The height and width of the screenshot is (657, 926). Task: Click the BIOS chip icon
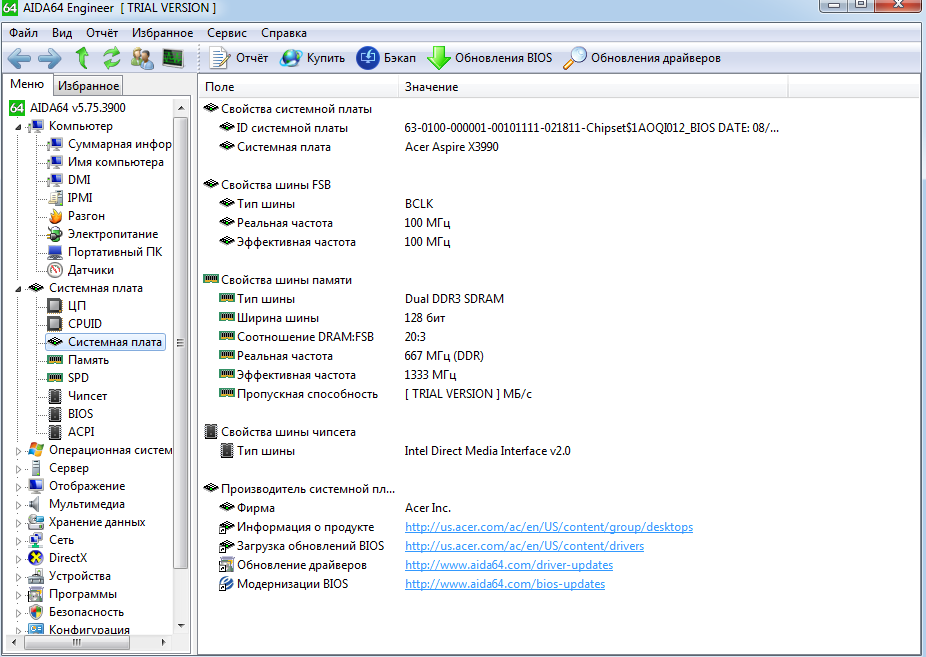click(55, 414)
